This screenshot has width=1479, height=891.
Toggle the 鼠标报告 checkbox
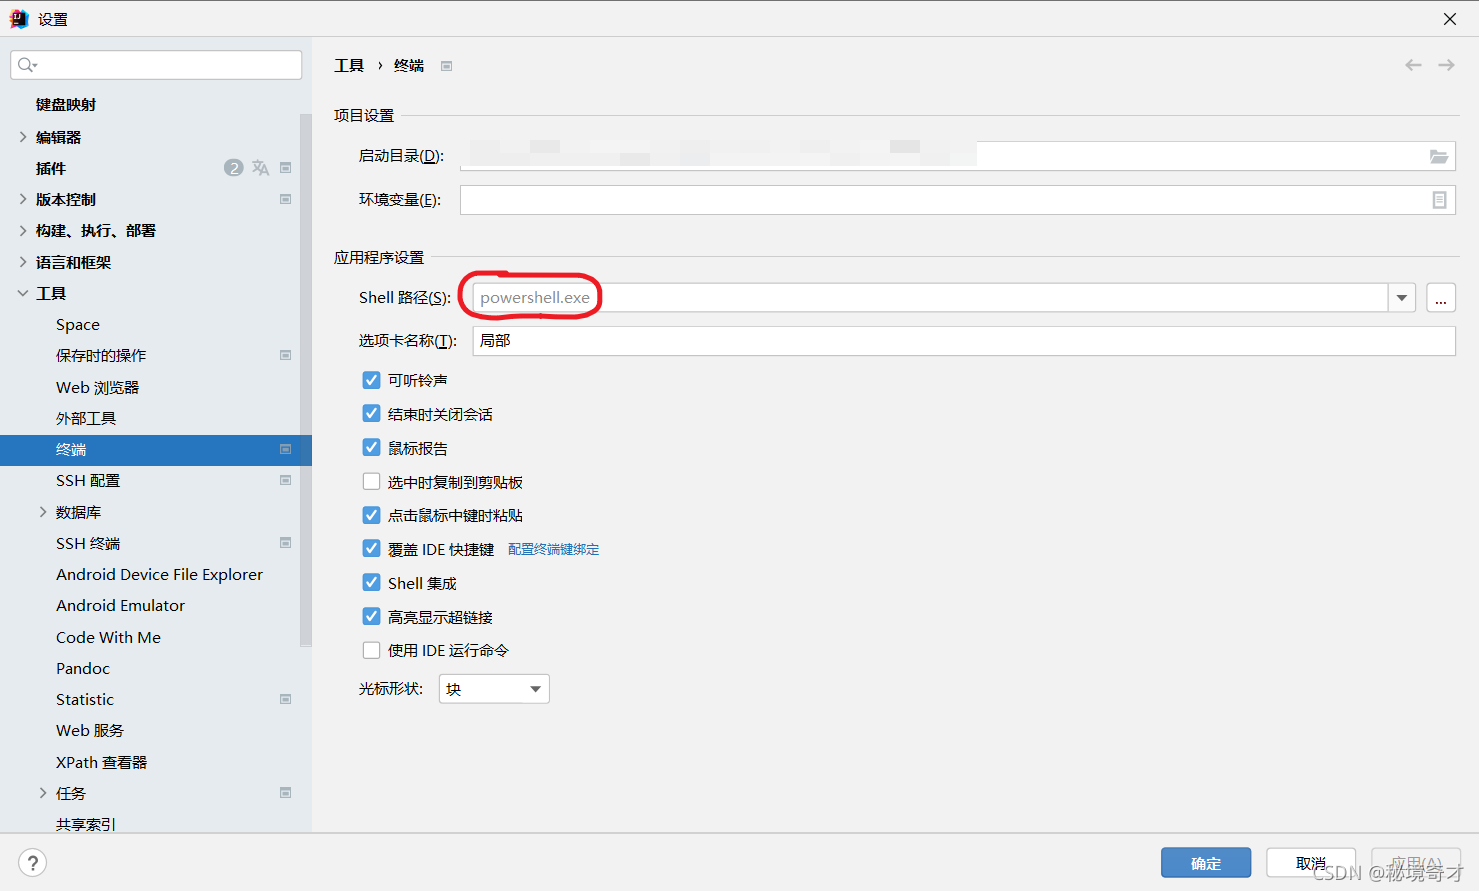point(371,448)
